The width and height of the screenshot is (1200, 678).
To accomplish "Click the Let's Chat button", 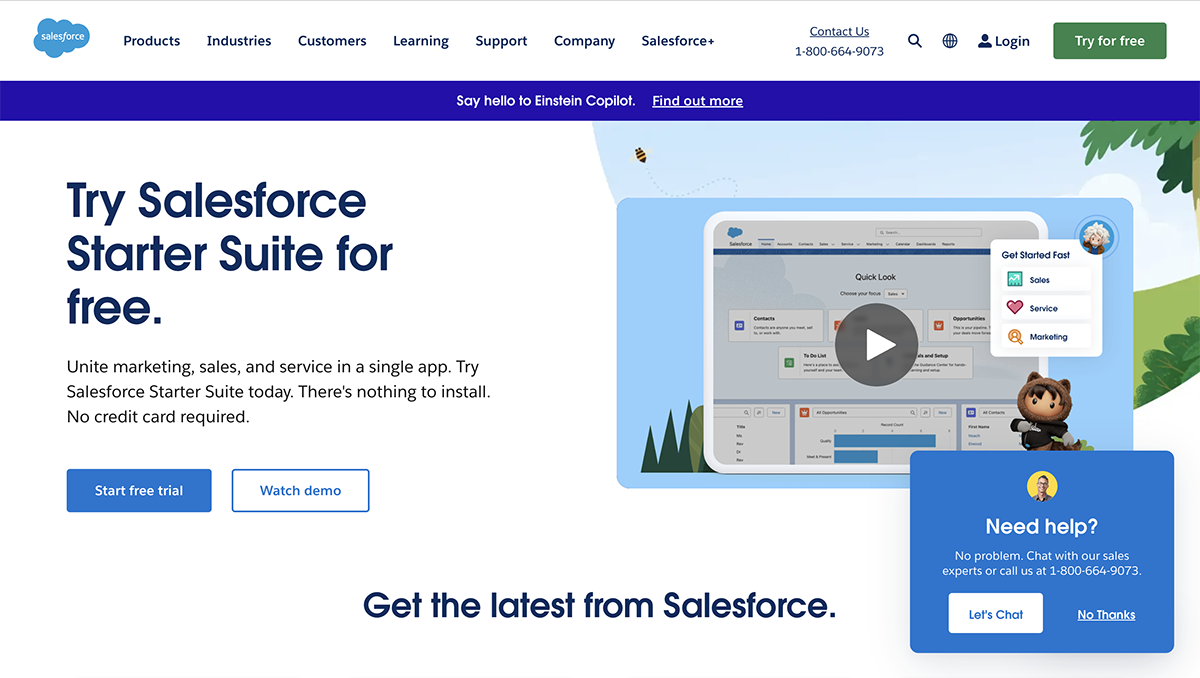I will tap(995, 614).
